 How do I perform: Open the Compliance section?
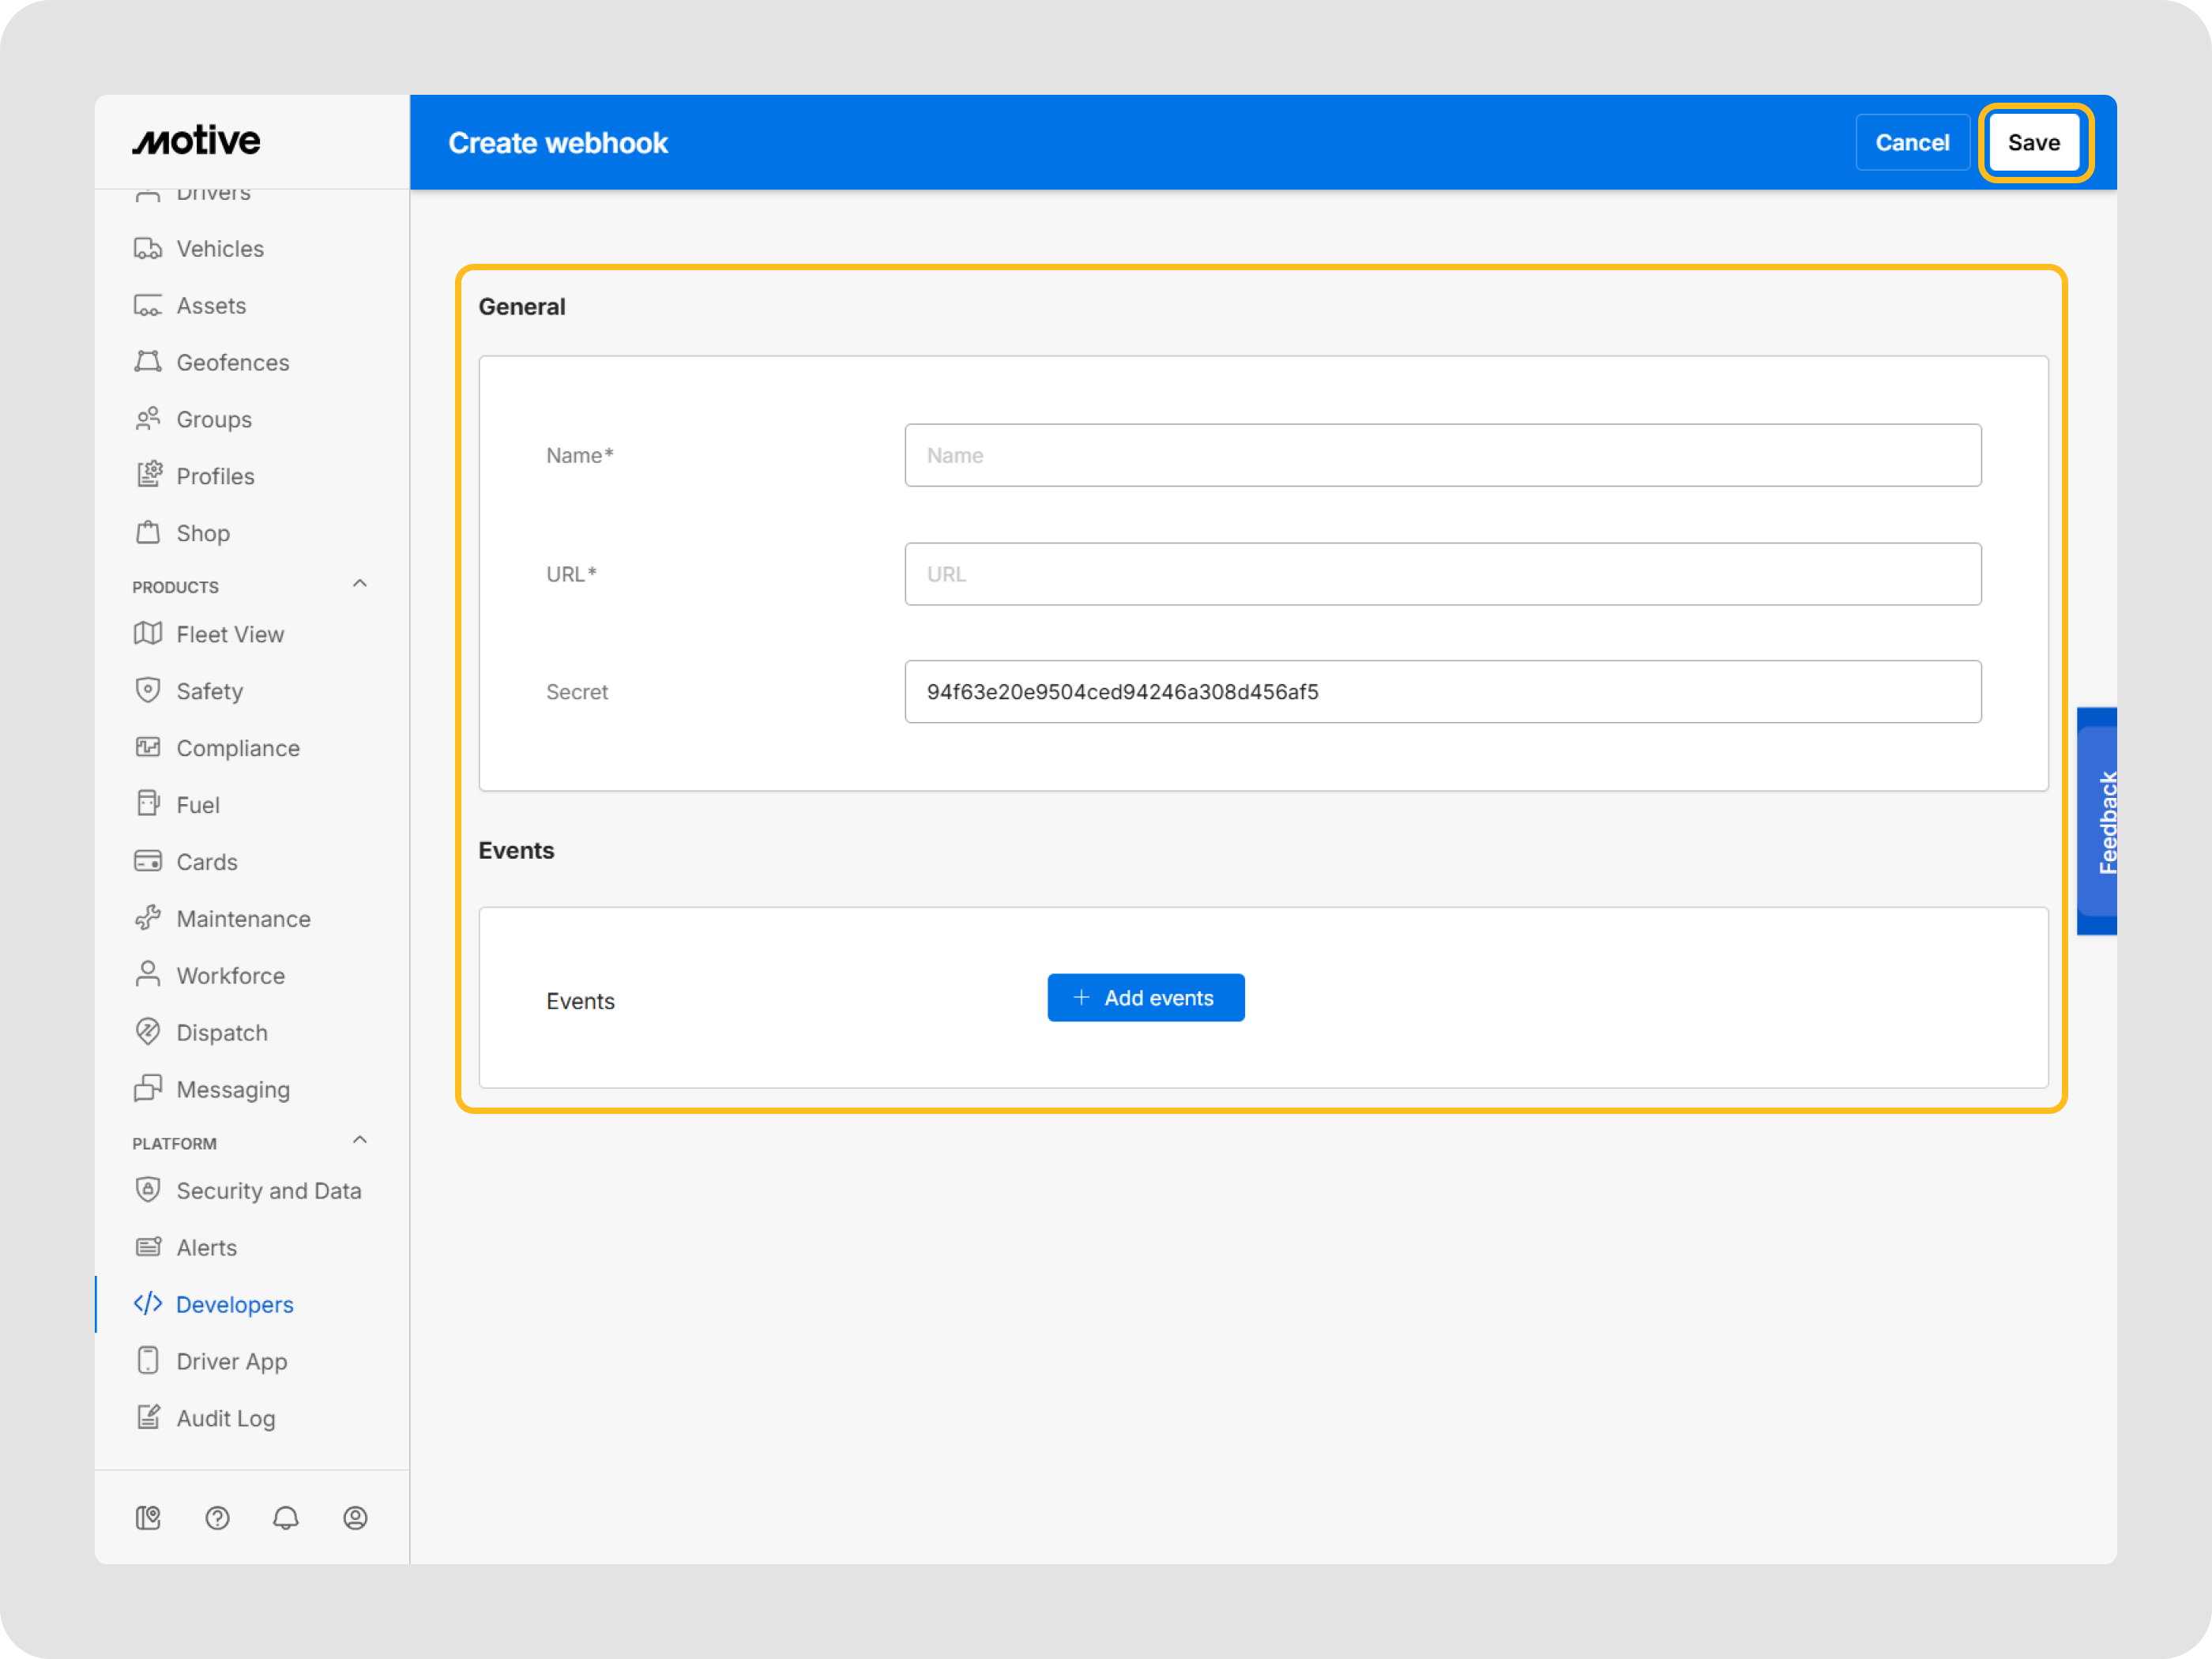(238, 747)
